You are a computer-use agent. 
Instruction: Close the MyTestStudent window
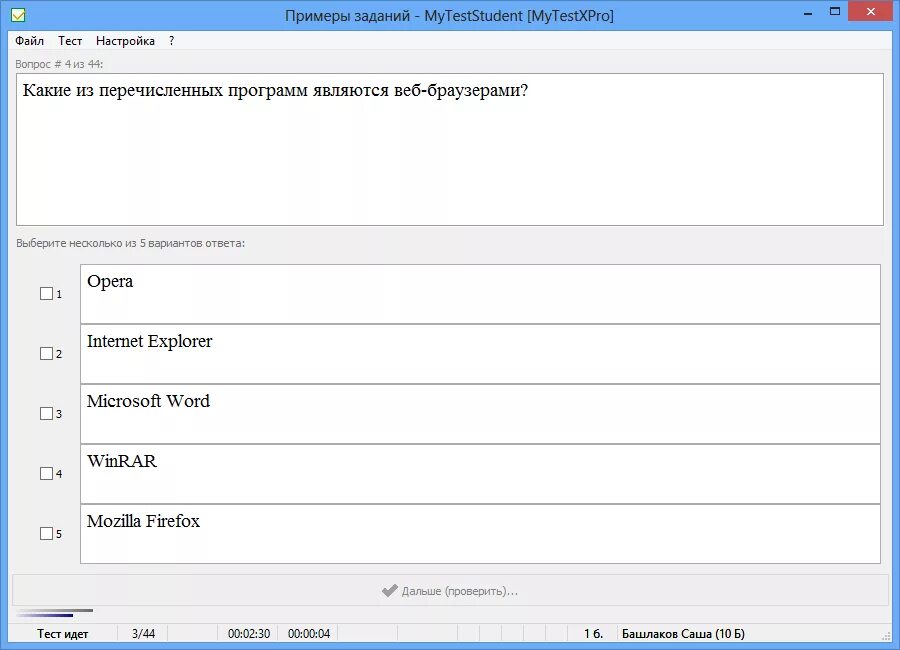coord(871,11)
